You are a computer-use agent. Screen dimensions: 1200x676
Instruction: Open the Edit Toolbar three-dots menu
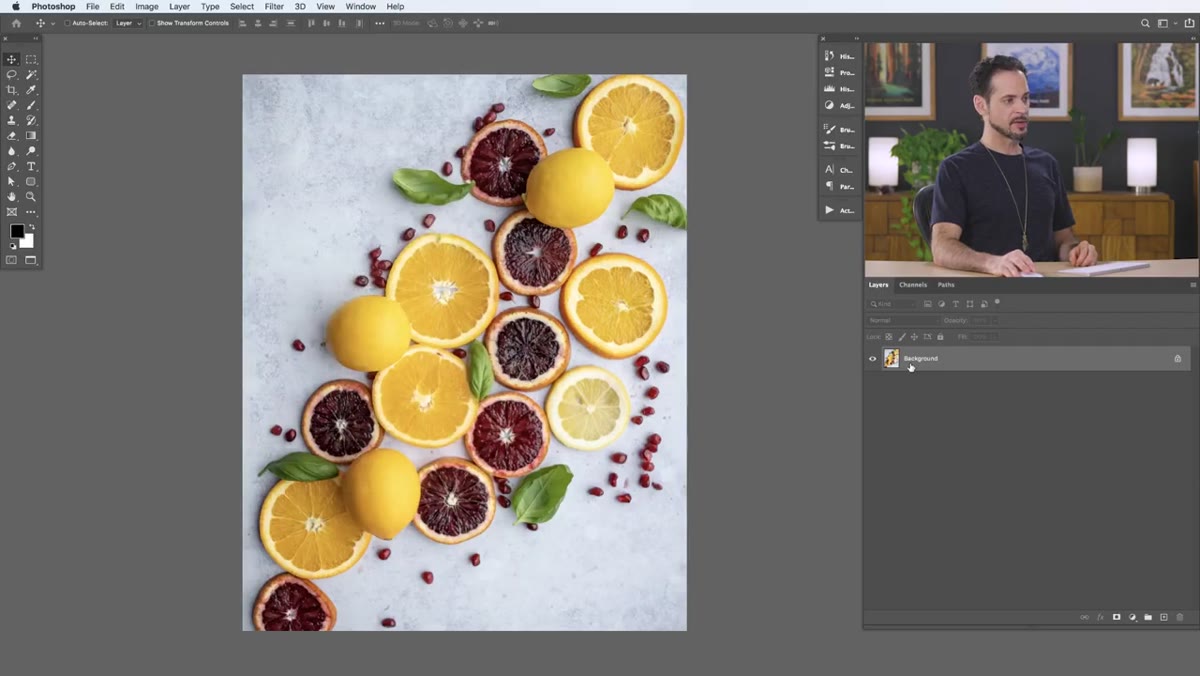31,212
